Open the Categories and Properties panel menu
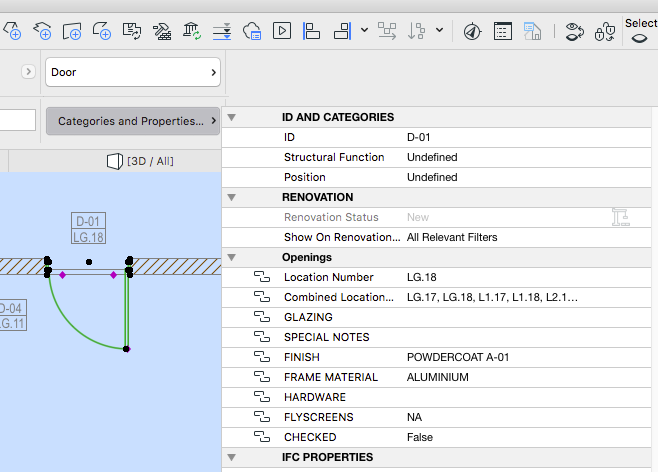The width and height of the screenshot is (658, 472). [132, 121]
